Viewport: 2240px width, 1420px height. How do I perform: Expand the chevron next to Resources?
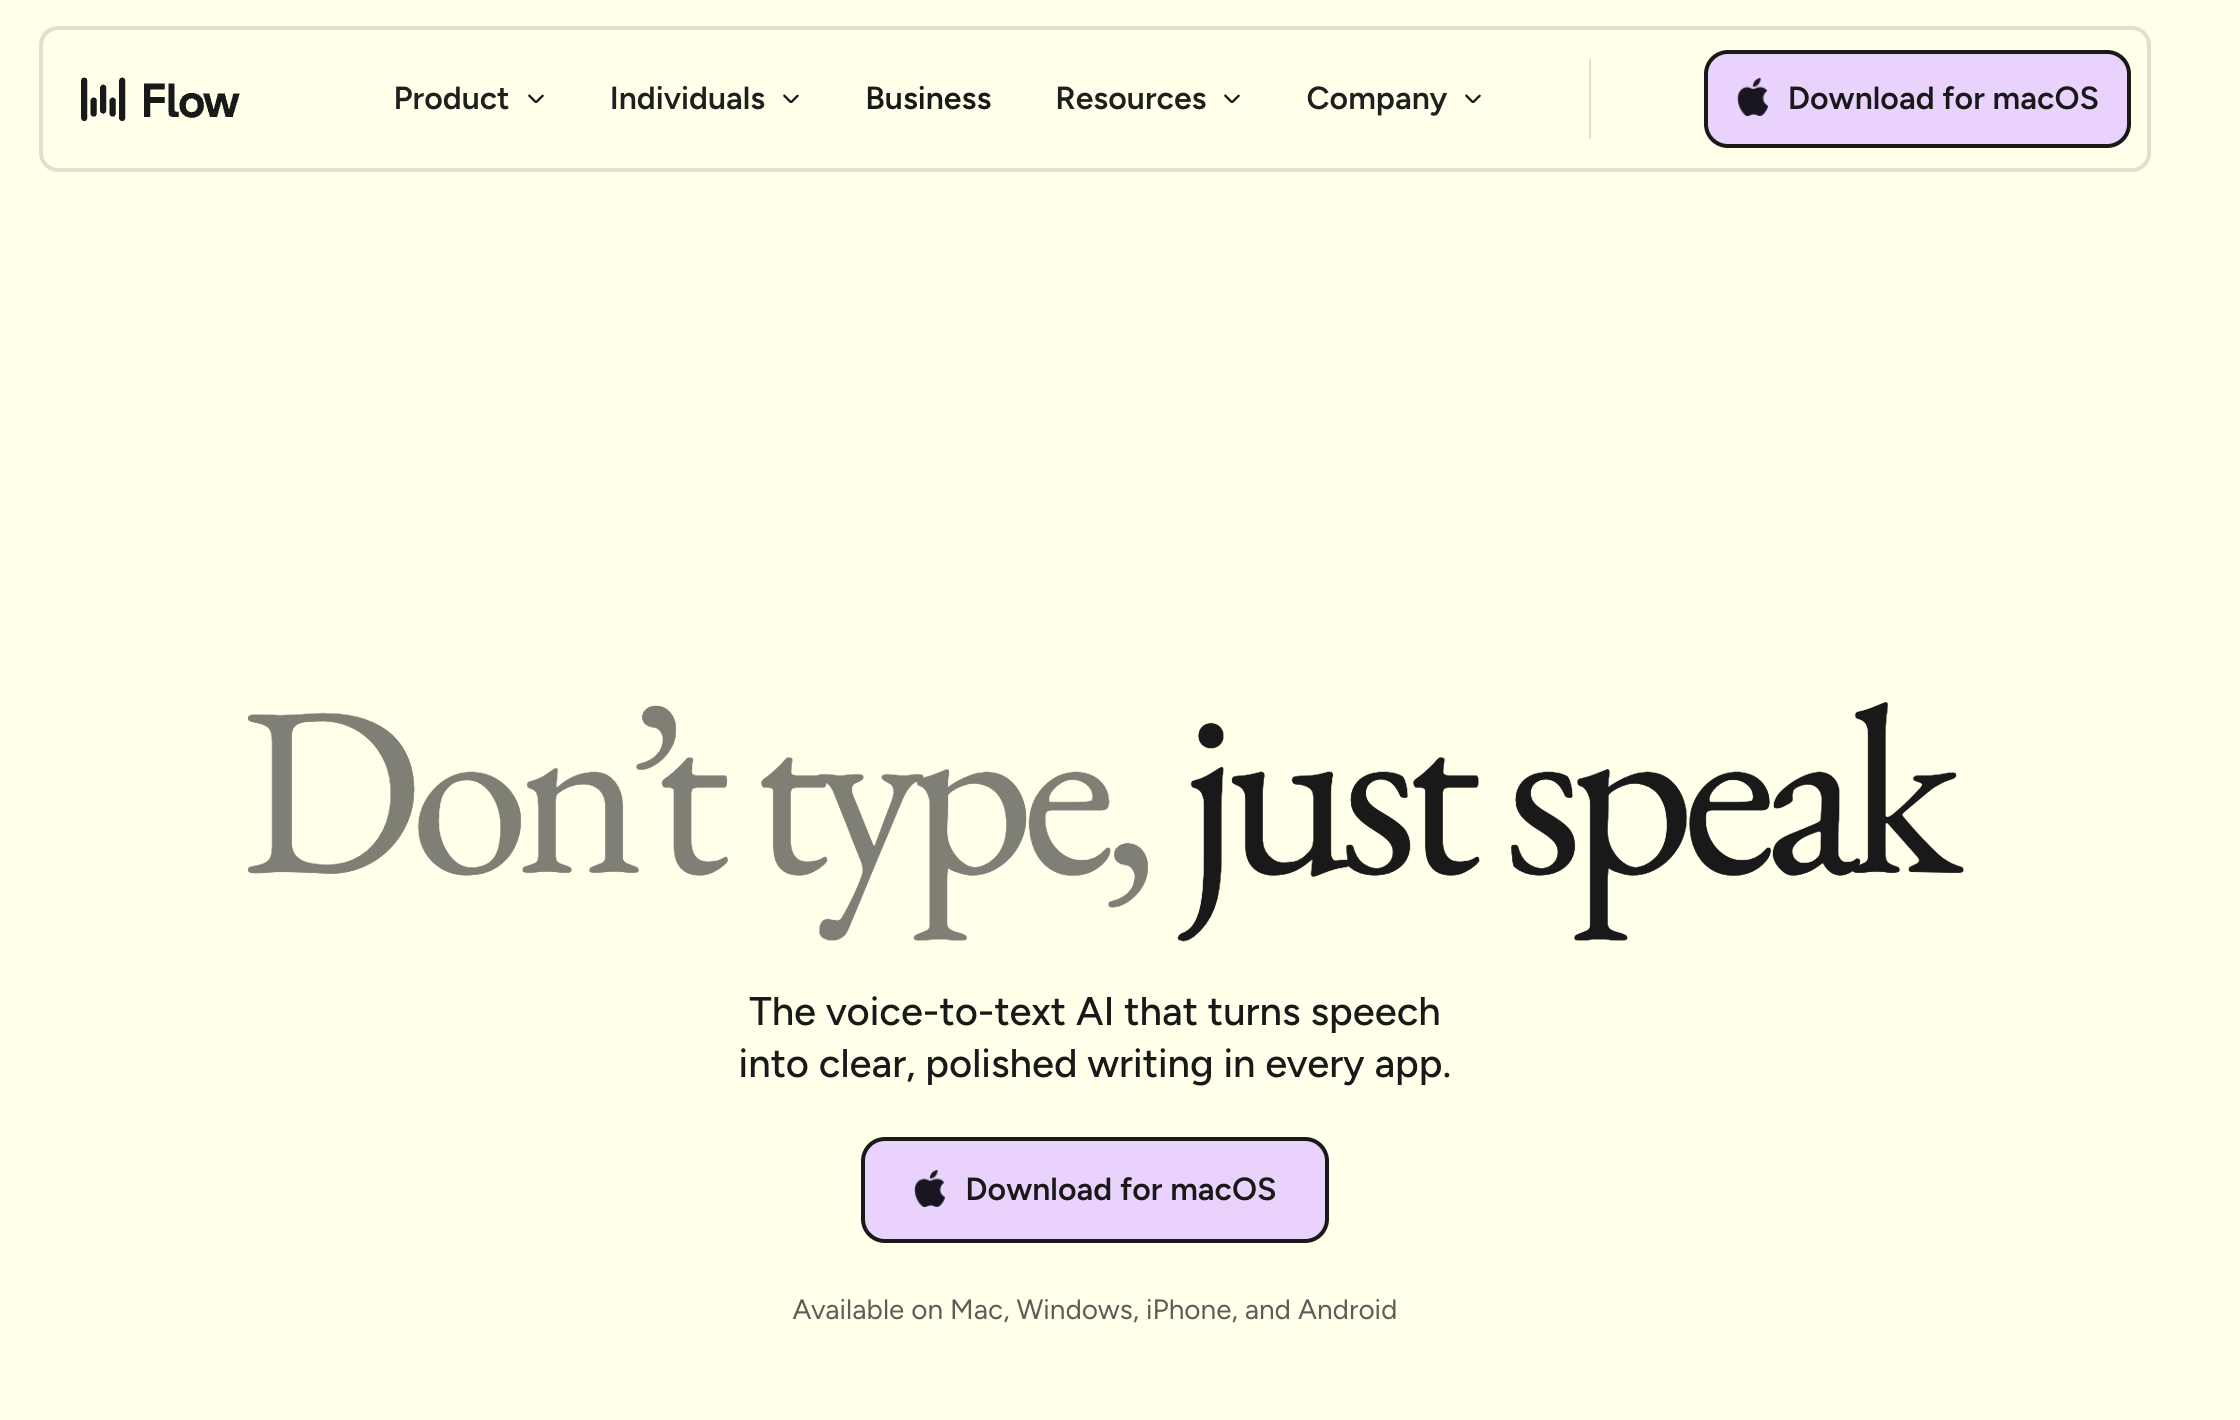[1232, 99]
